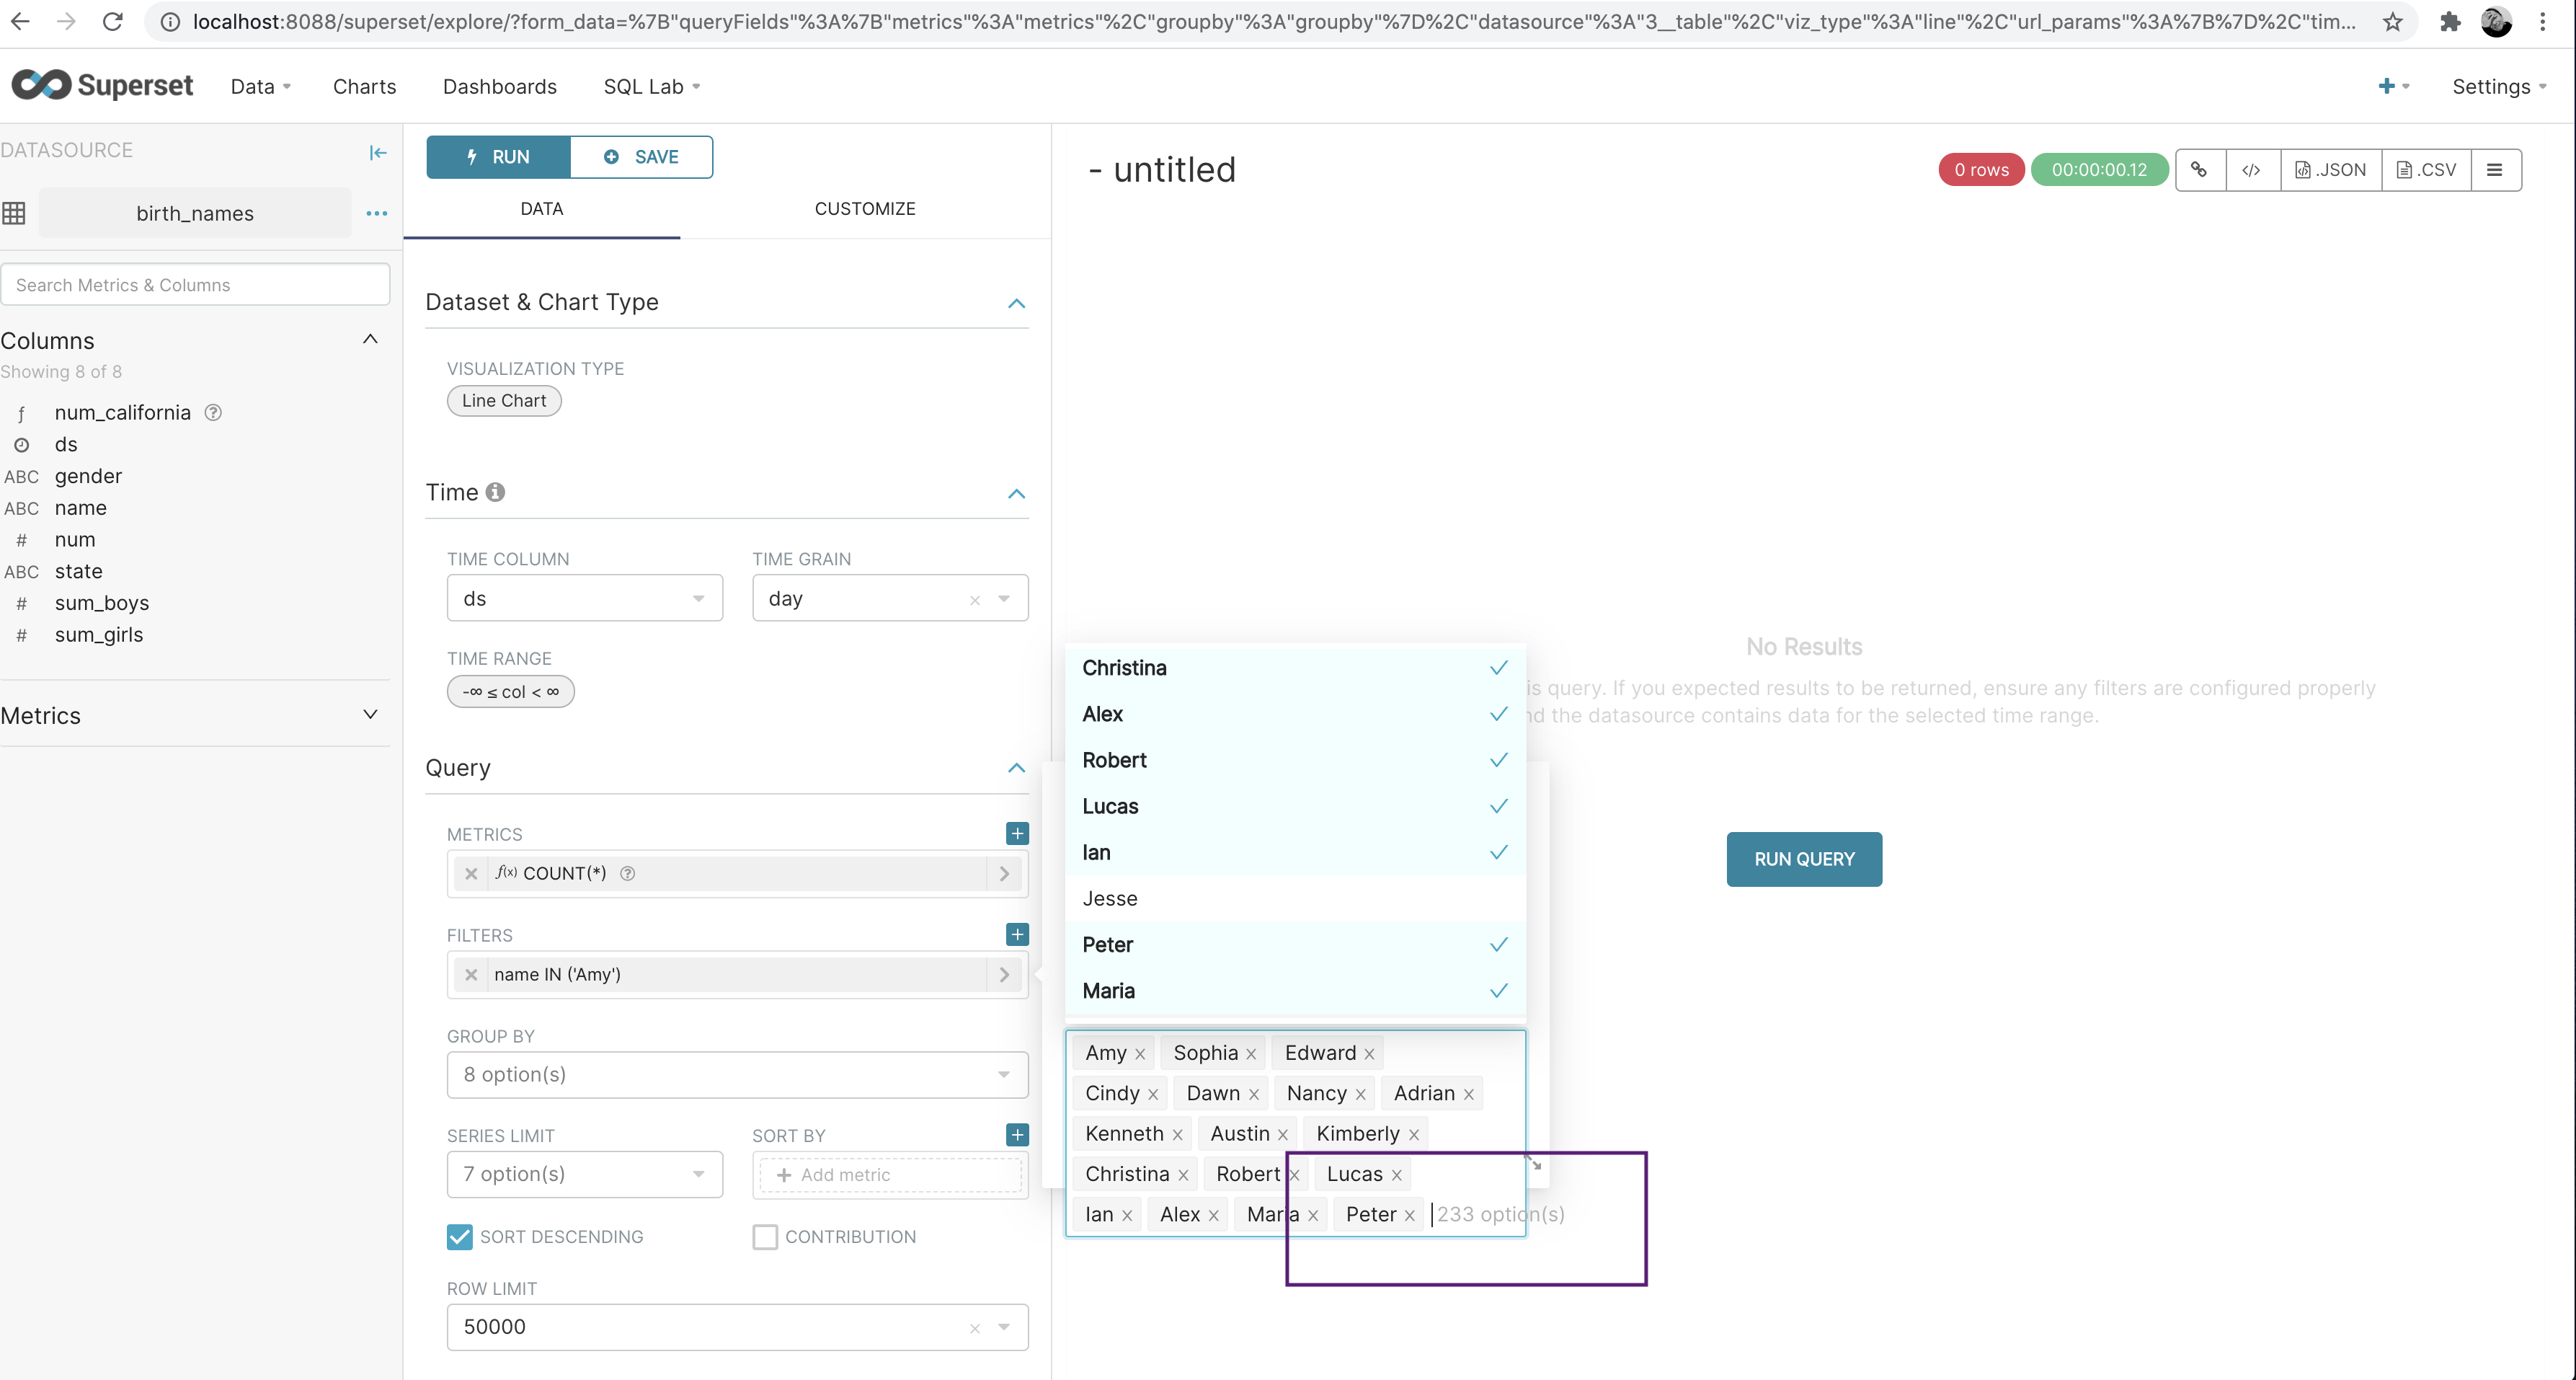
Task: Open the birth_names ellipsis options
Action: pos(376,213)
